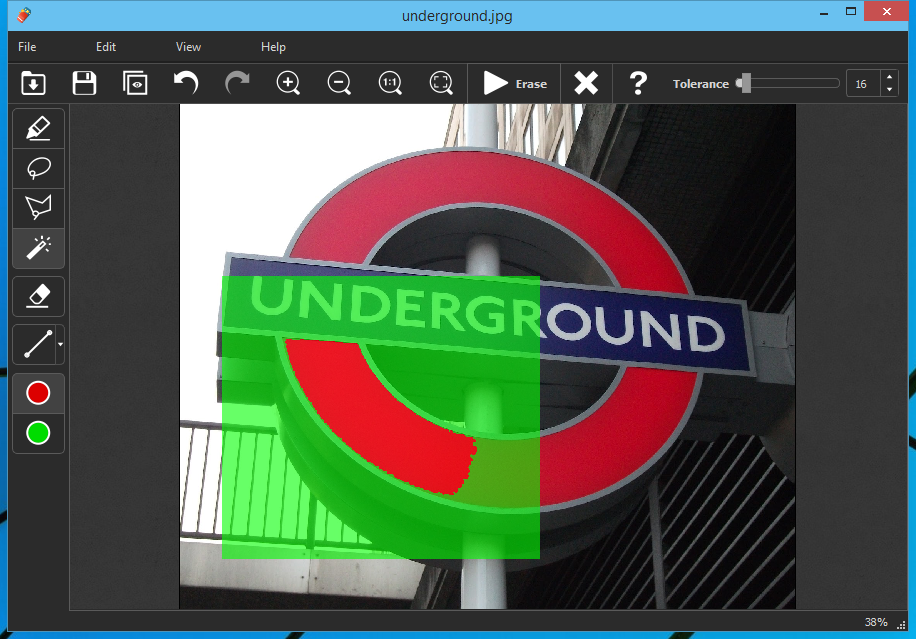Viewport: 916px width, 639px height.
Task: Redo the undone action
Action: [237, 83]
